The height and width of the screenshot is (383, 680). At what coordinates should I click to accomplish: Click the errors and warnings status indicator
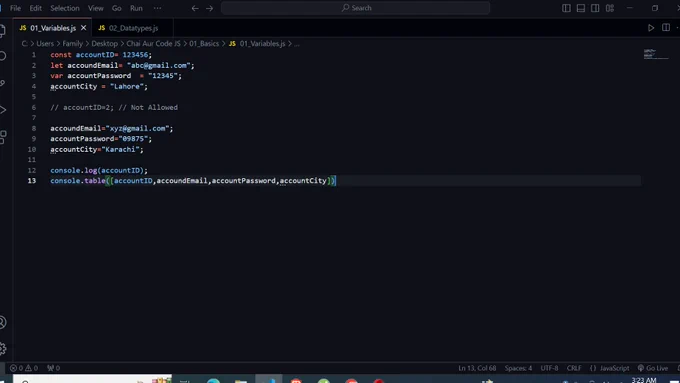click(24, 368)
